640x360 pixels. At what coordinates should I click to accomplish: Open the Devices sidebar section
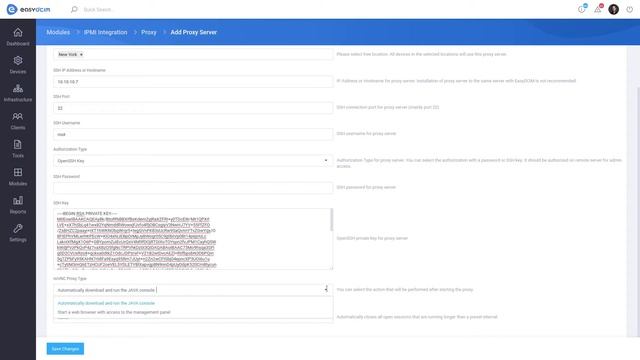(18, 64)
